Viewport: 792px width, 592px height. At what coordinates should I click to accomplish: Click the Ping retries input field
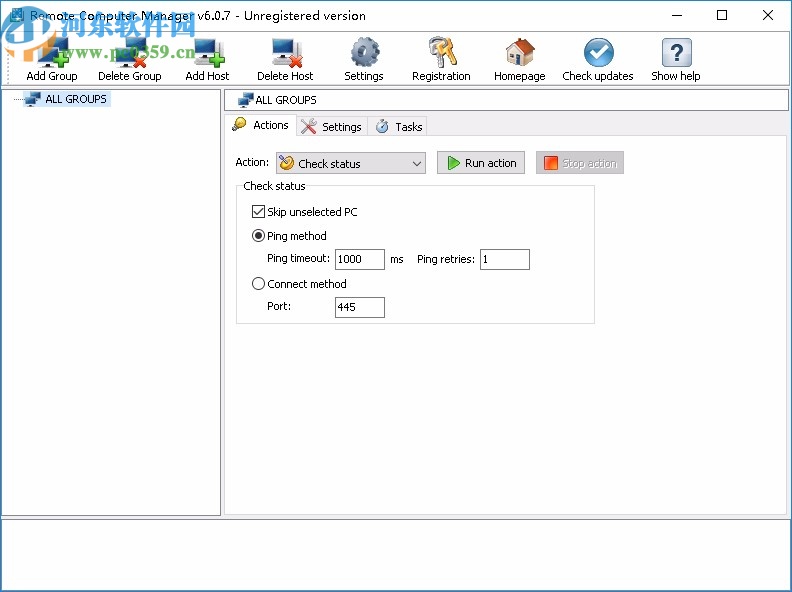(x=505, y=259)
